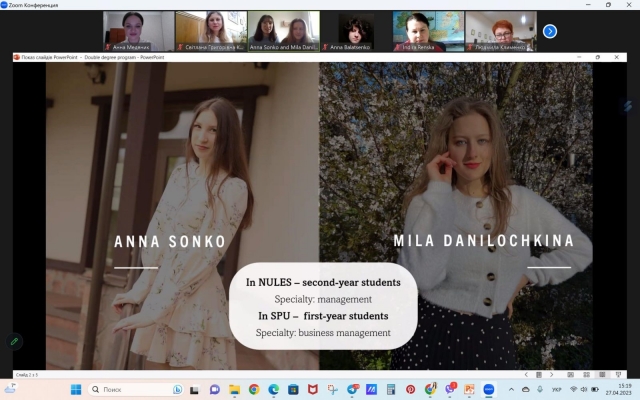
Task: Minimize the Zoom Конференция window
Action: coord(588,5)
